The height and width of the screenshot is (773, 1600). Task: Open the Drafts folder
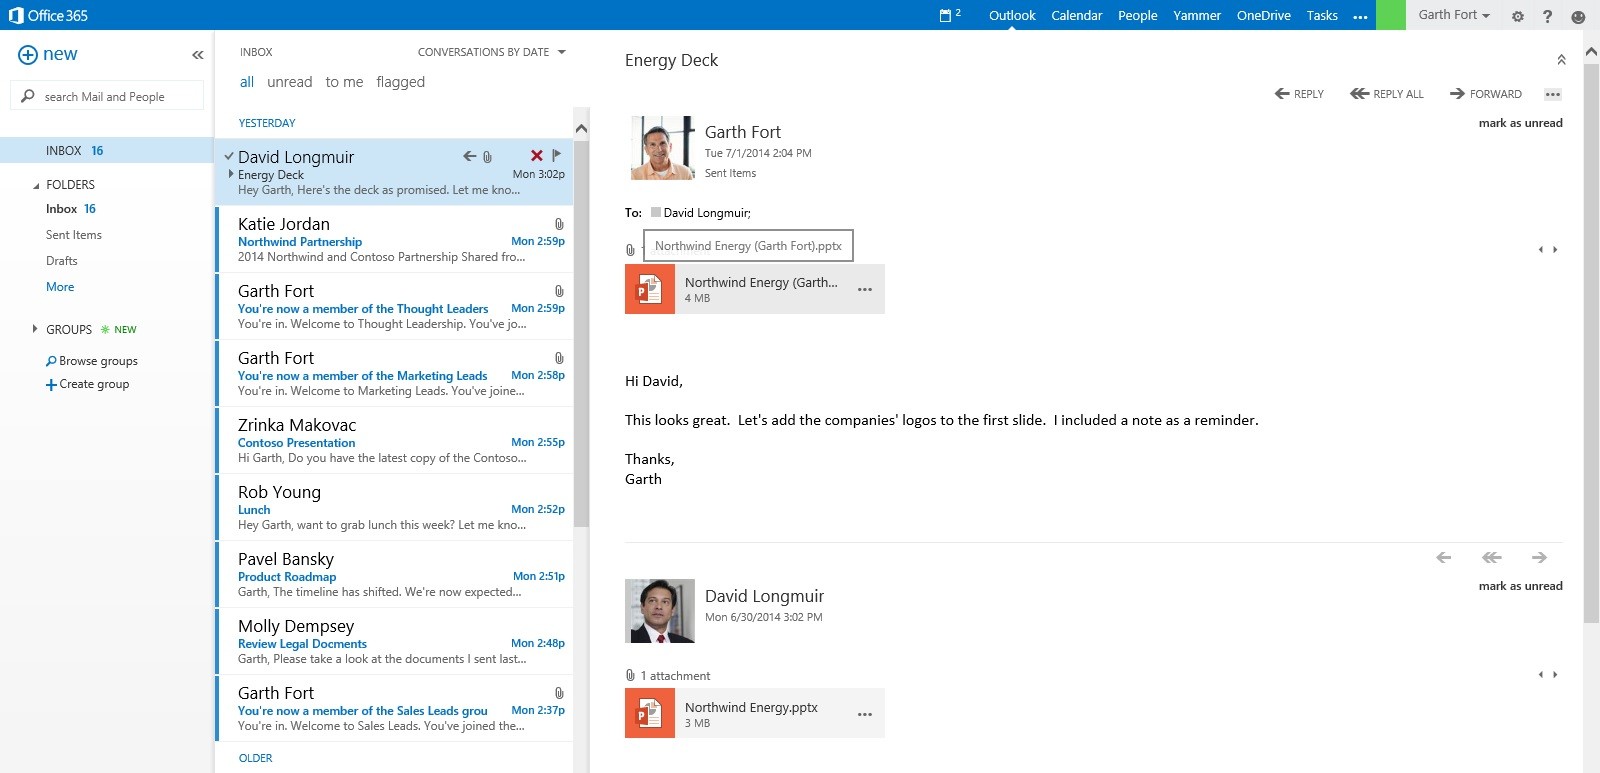(61, 261)
